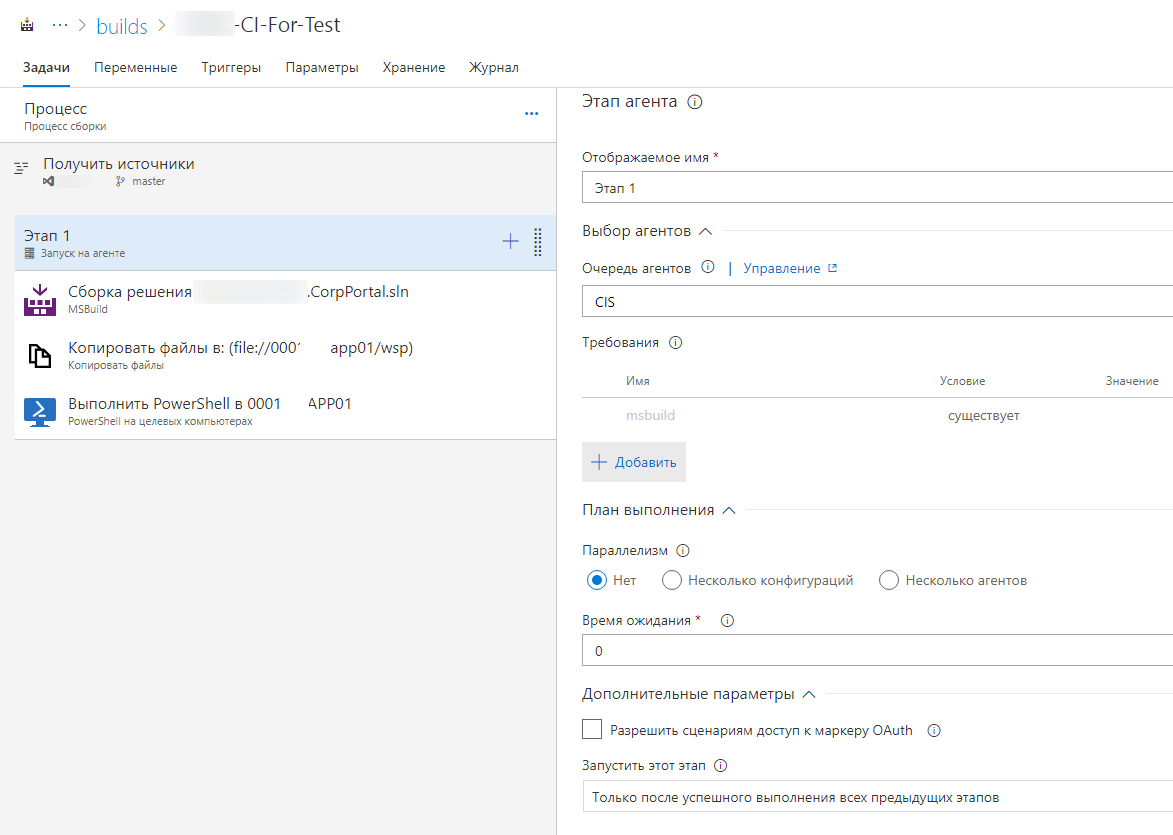The height and width of the screenshot is (835, 1173).
Task: Open the Триггеры tab
Action: (x=231, y=68)
